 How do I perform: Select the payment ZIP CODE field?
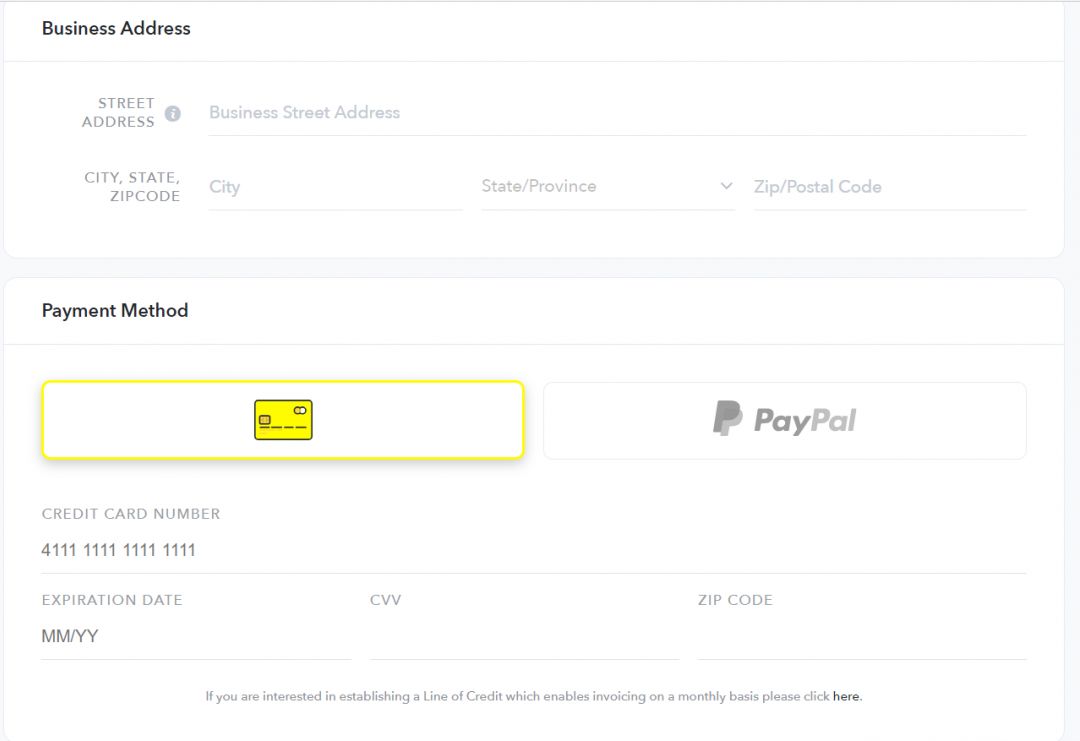[x=862, y=636]
